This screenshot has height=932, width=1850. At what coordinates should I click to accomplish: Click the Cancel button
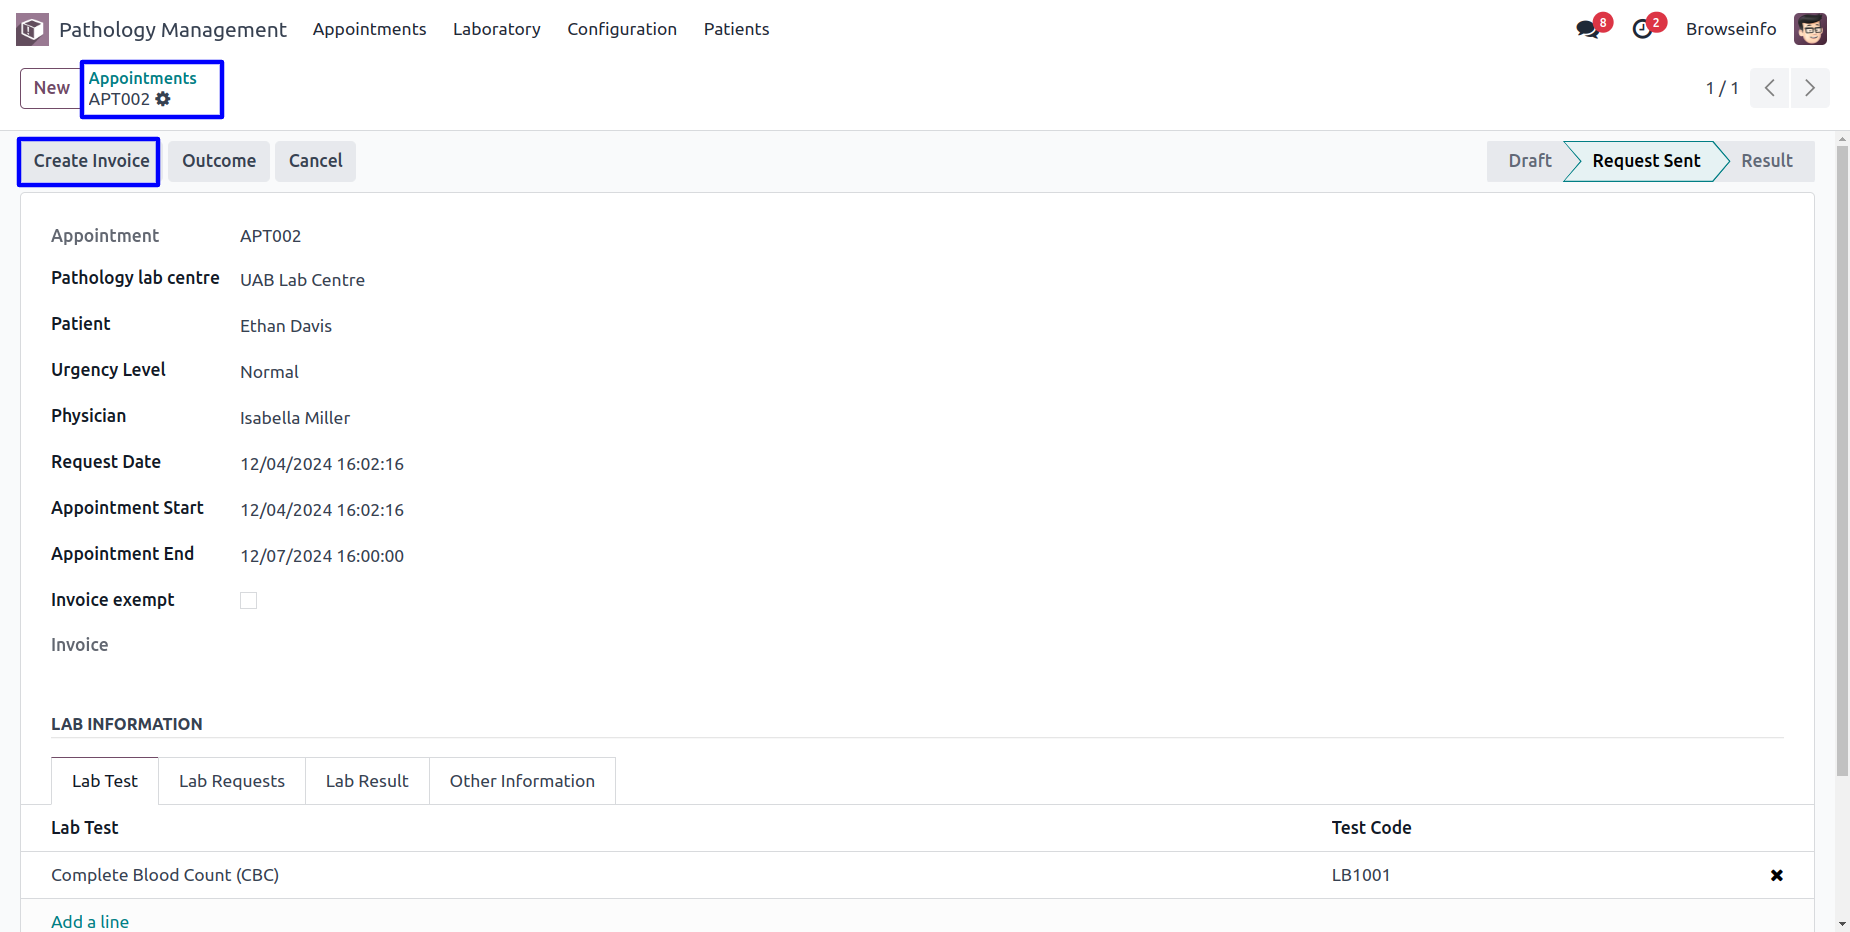point(316,161)
